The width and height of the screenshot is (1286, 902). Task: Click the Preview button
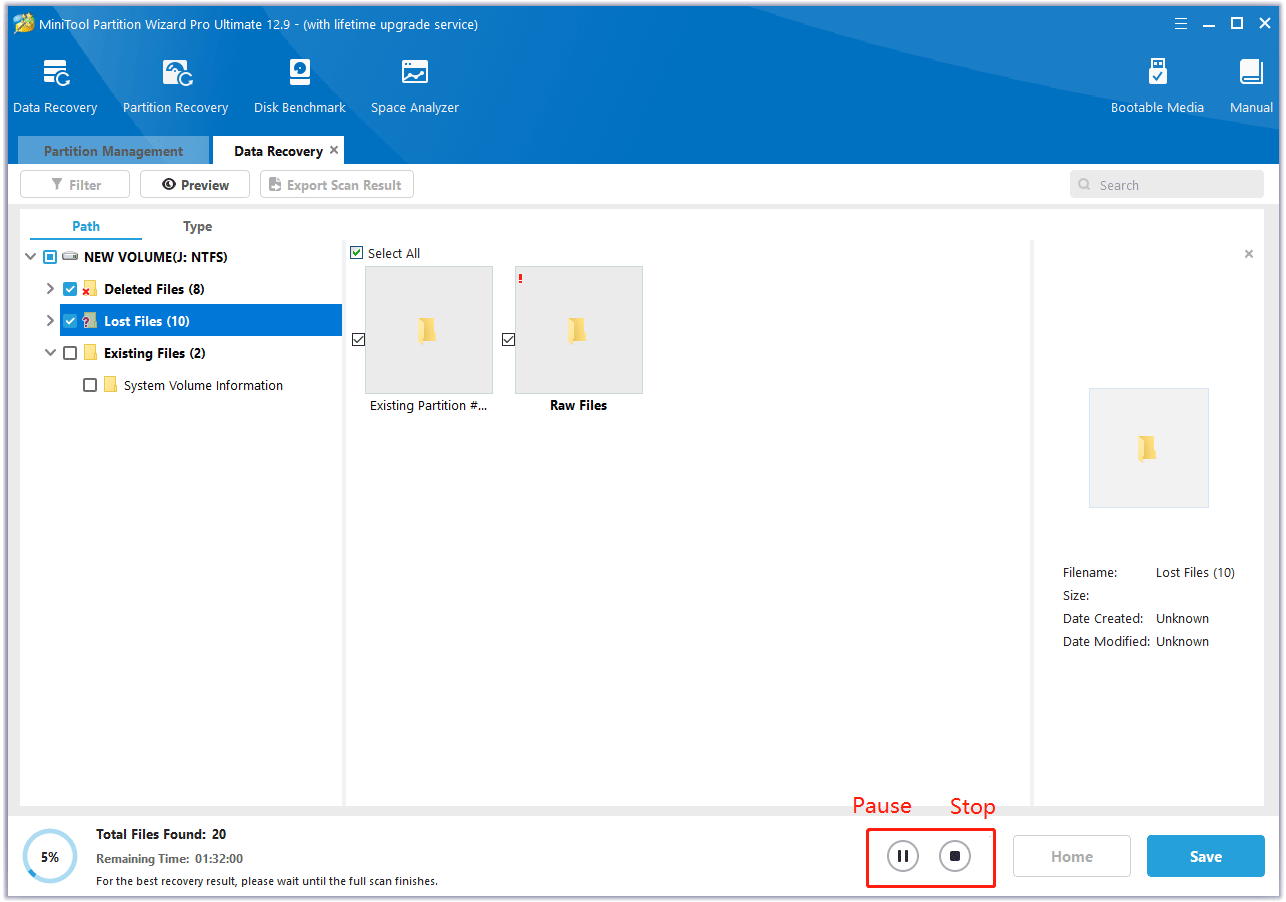pyautogui.click(x=195, y=184)
